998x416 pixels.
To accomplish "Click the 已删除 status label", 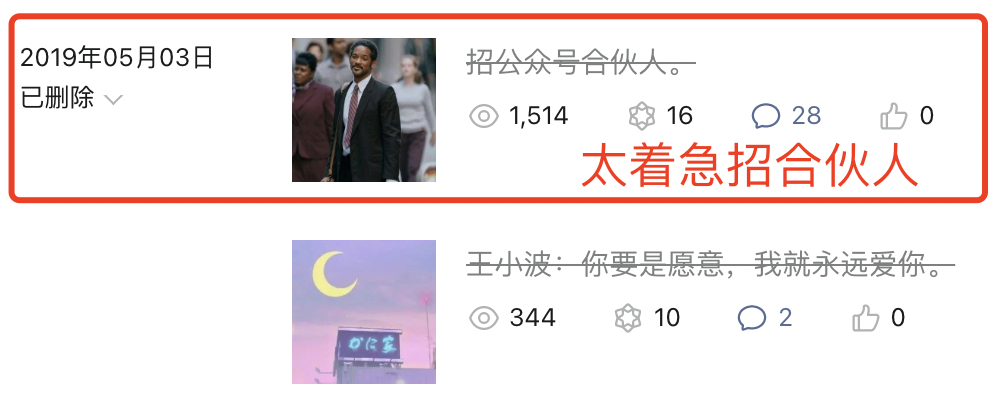I will click(57, 99).
